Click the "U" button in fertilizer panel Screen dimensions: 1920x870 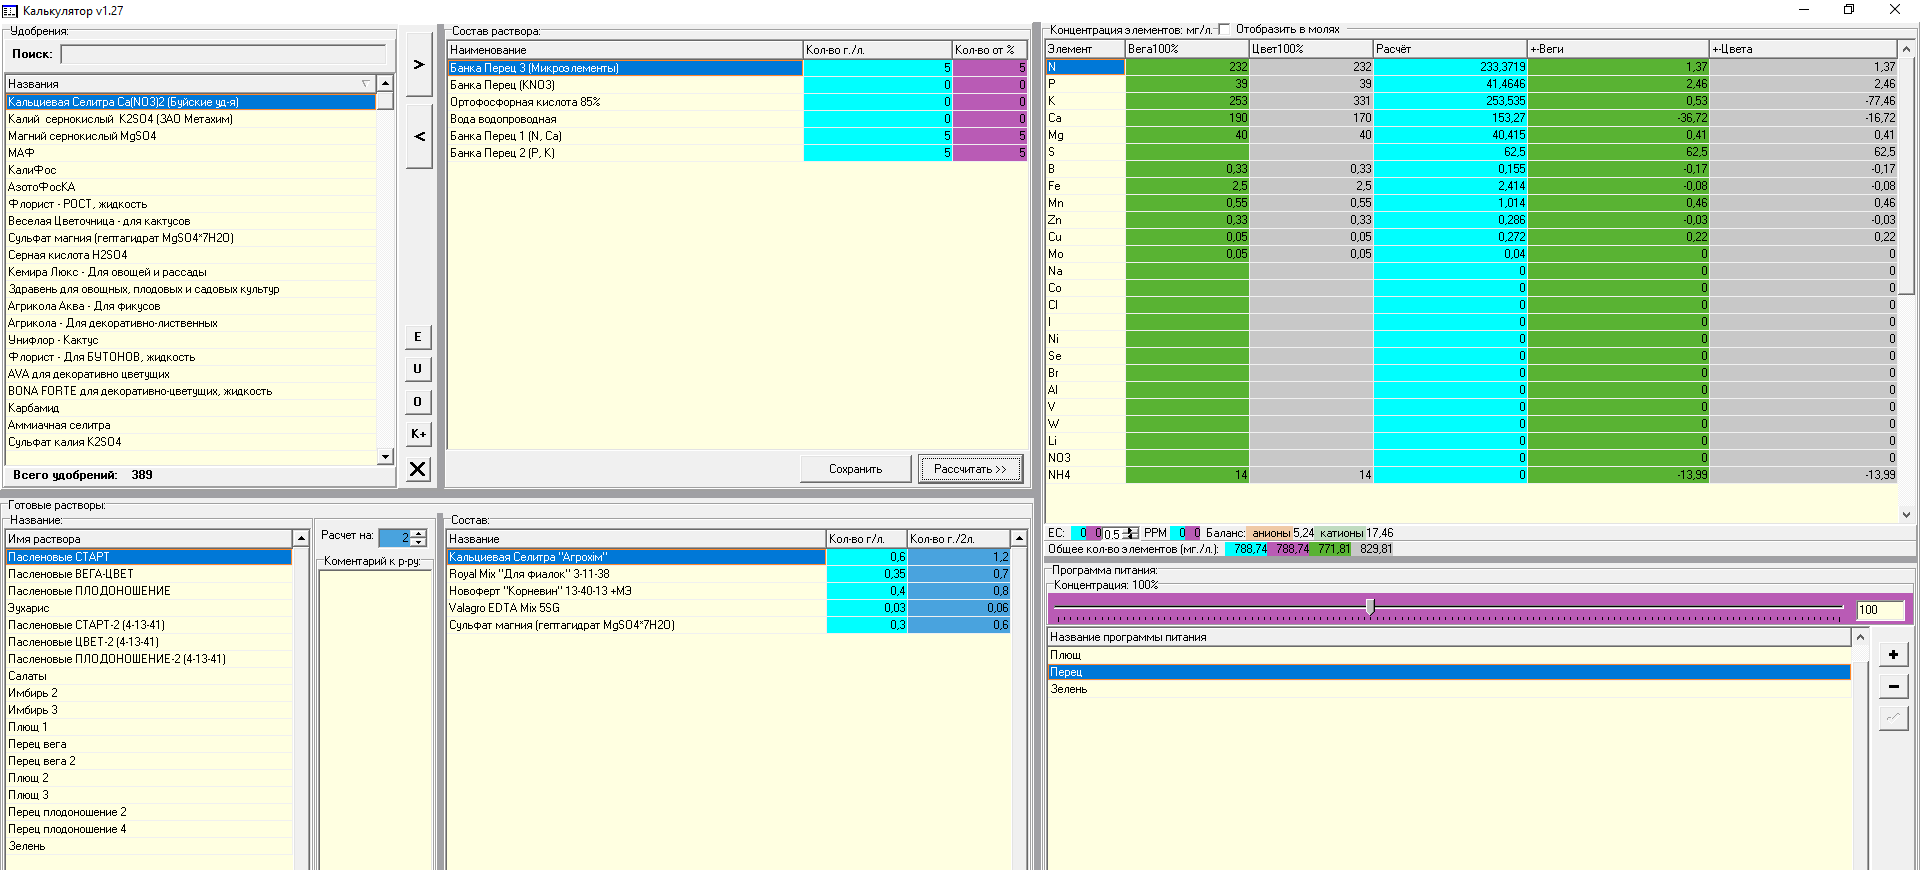[418, 369]
